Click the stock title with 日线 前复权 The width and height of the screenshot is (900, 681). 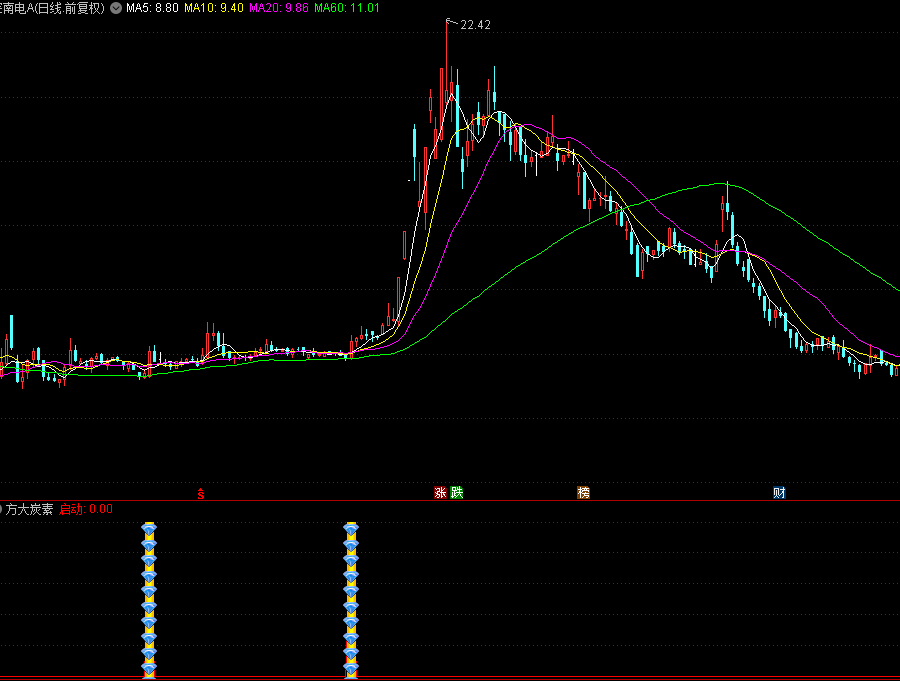[x=52, y=8]
